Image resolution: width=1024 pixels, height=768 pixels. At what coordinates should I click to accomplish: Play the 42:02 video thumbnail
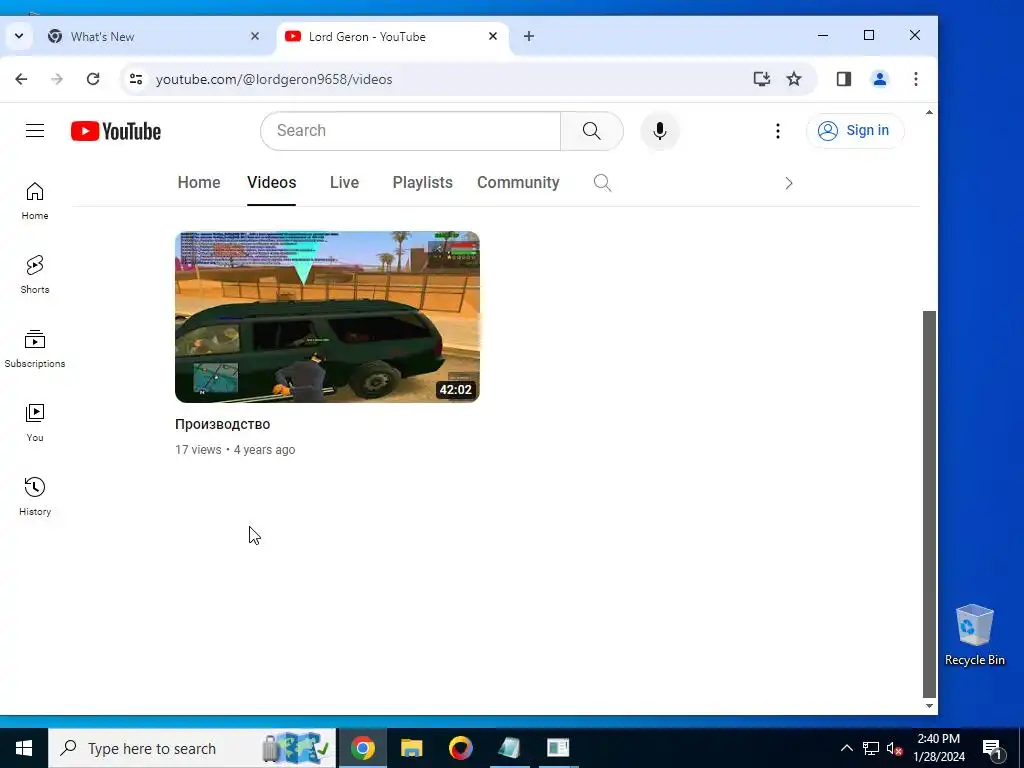click(327, 317)
